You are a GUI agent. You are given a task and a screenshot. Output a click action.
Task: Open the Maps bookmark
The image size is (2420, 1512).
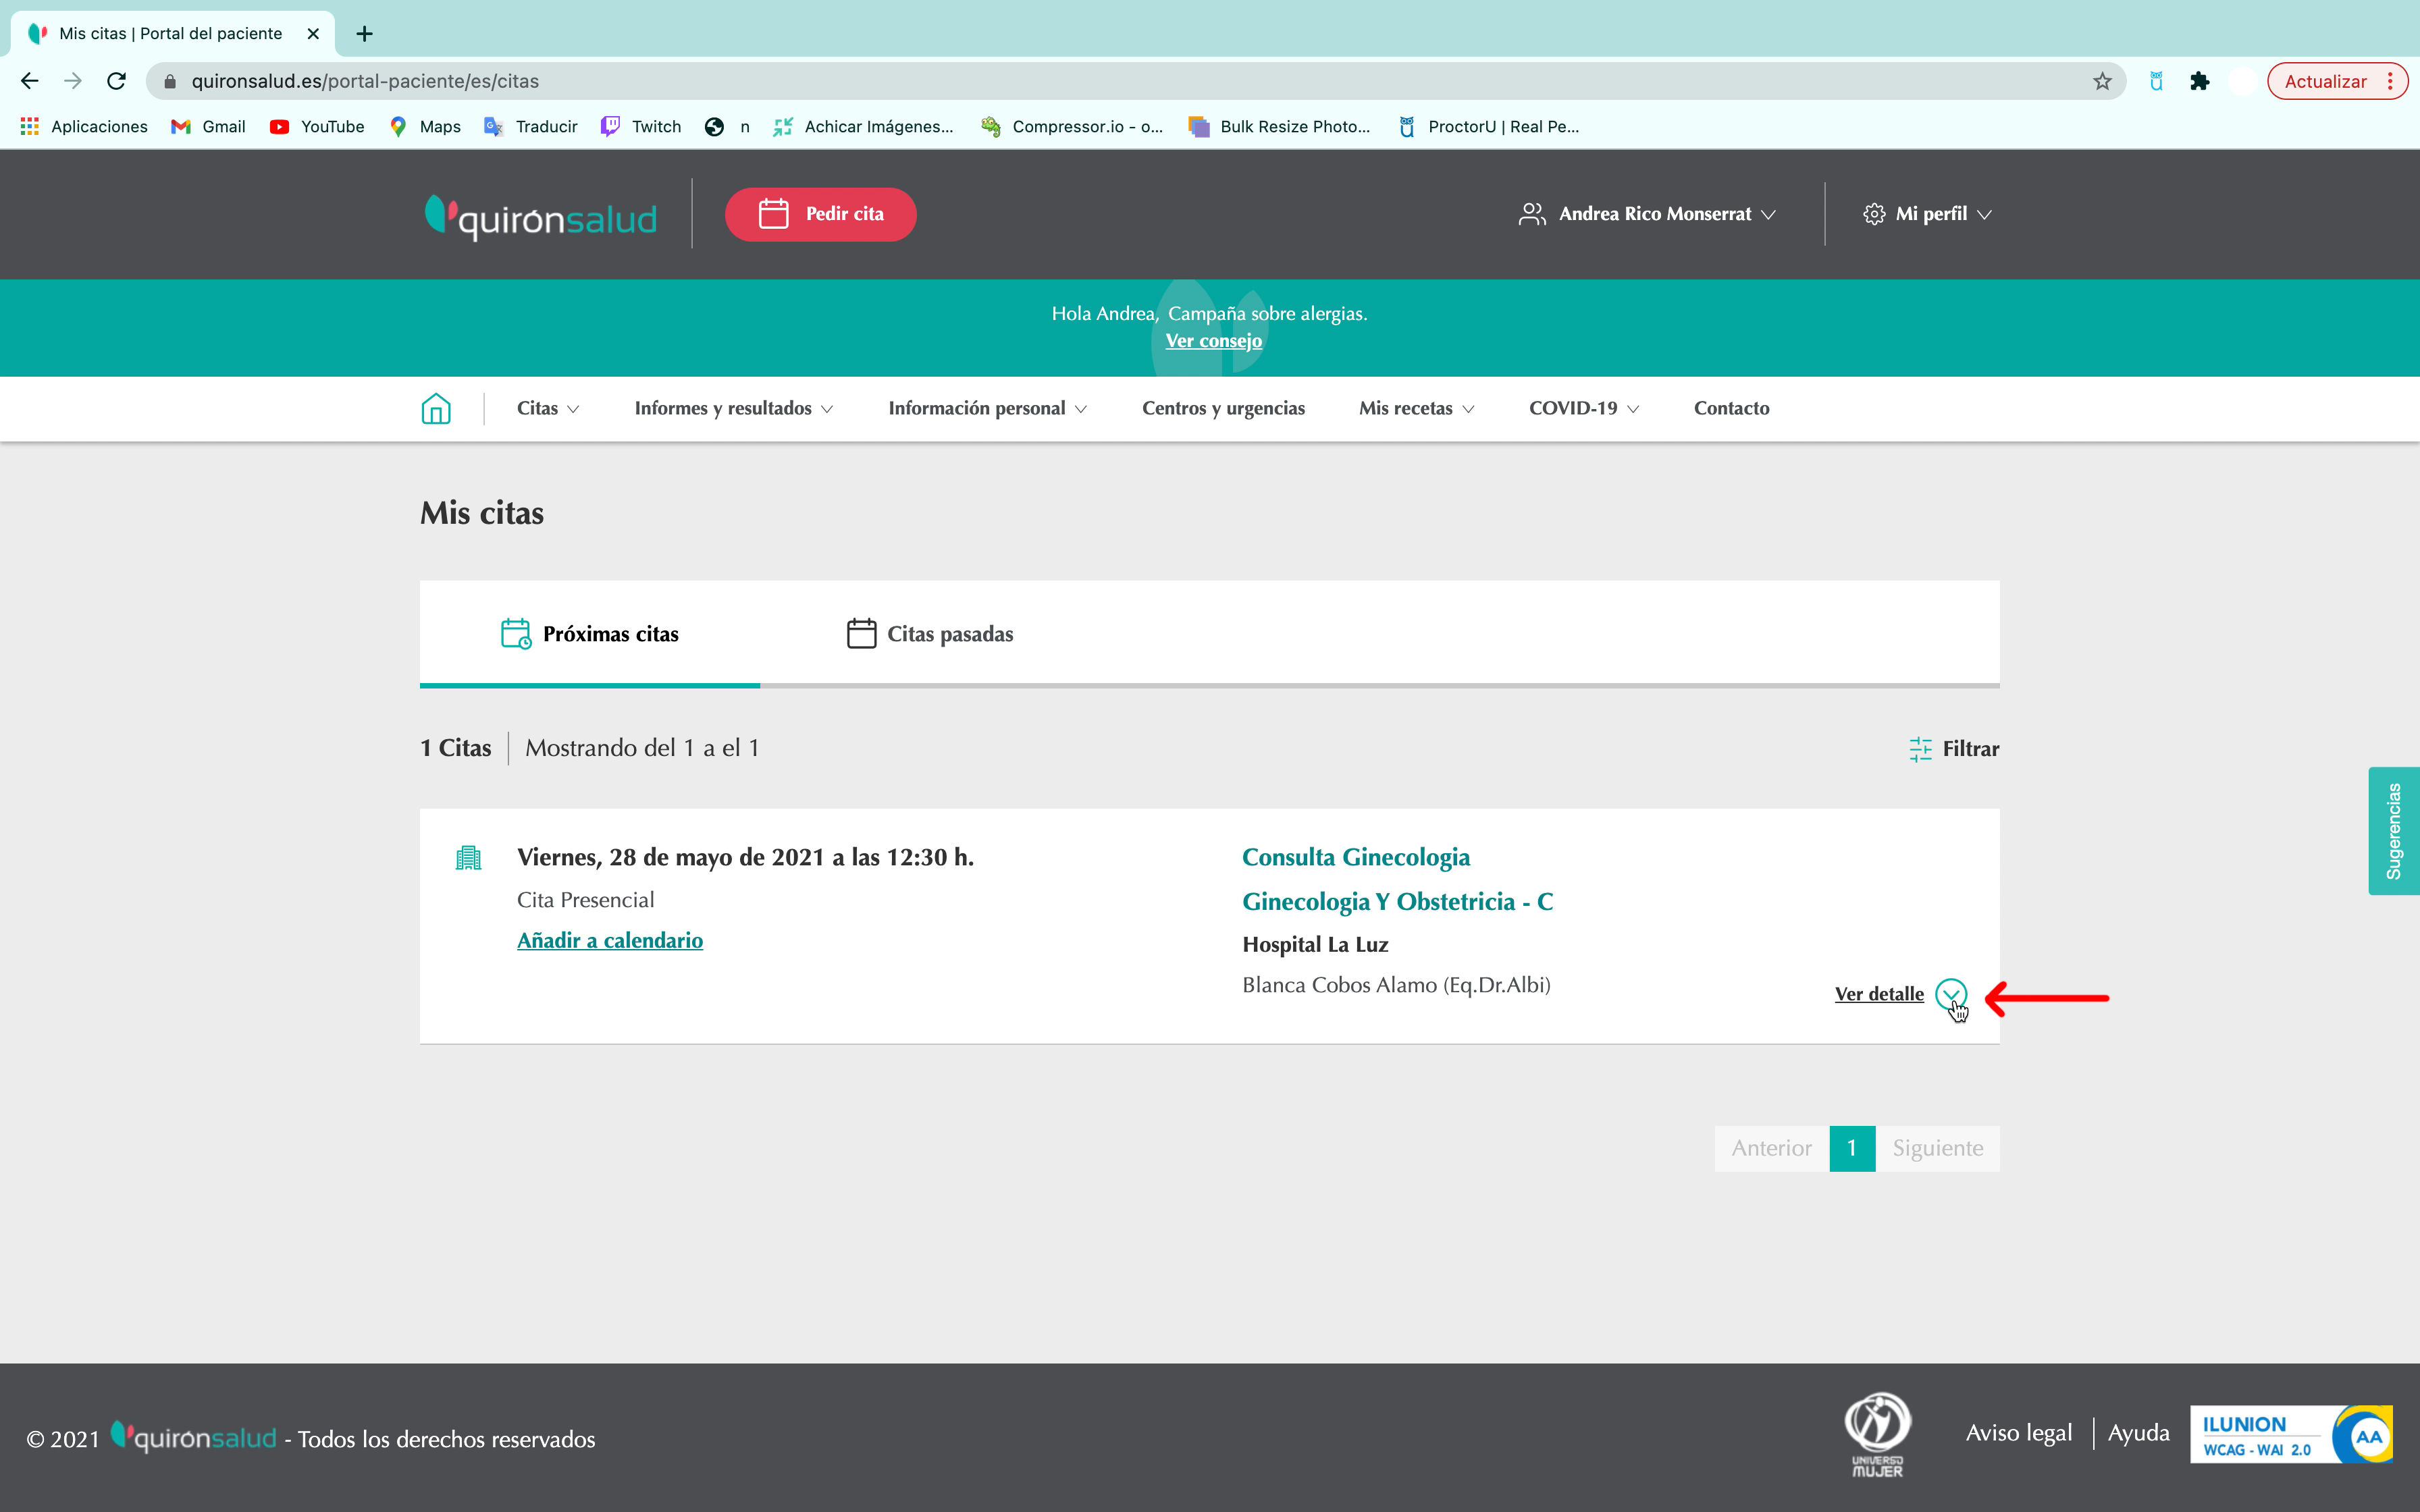point(425,127)
